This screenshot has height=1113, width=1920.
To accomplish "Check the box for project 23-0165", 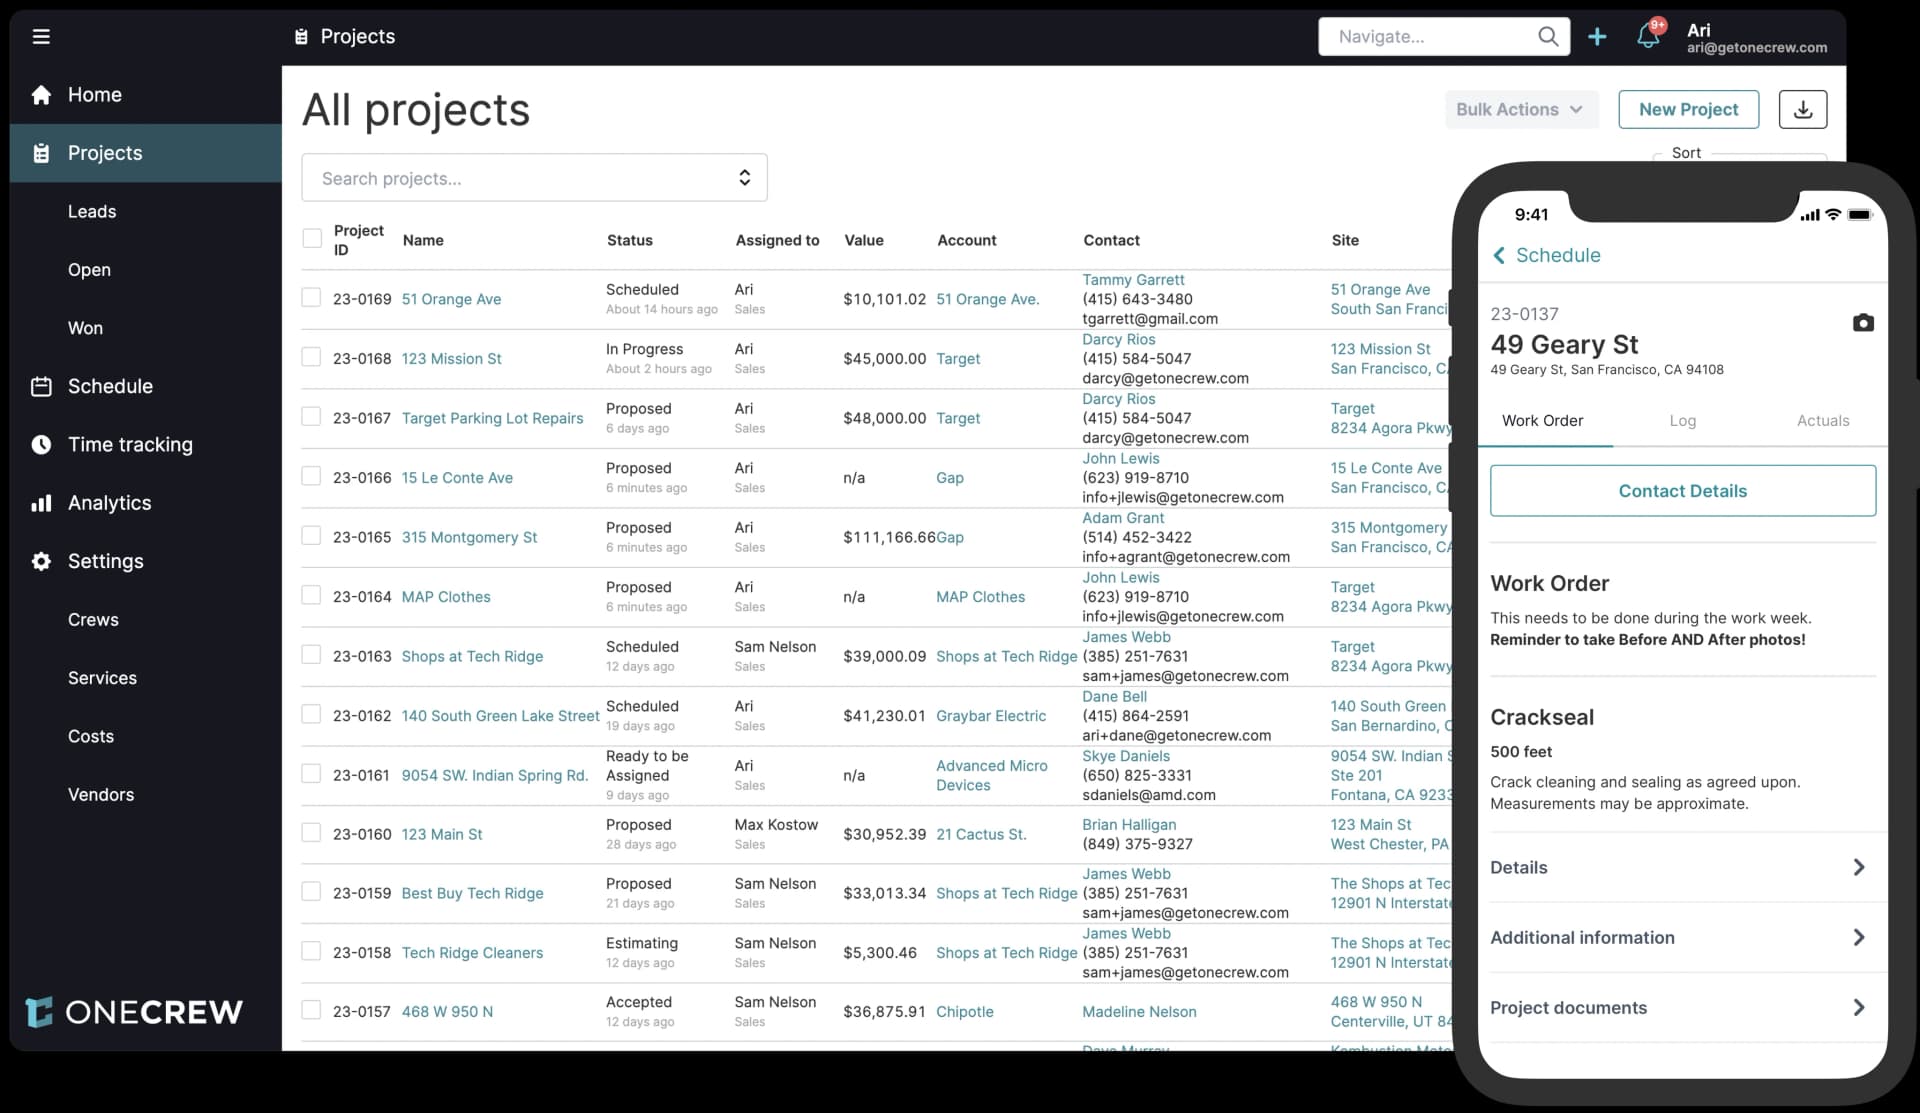I will pos(312,536).
